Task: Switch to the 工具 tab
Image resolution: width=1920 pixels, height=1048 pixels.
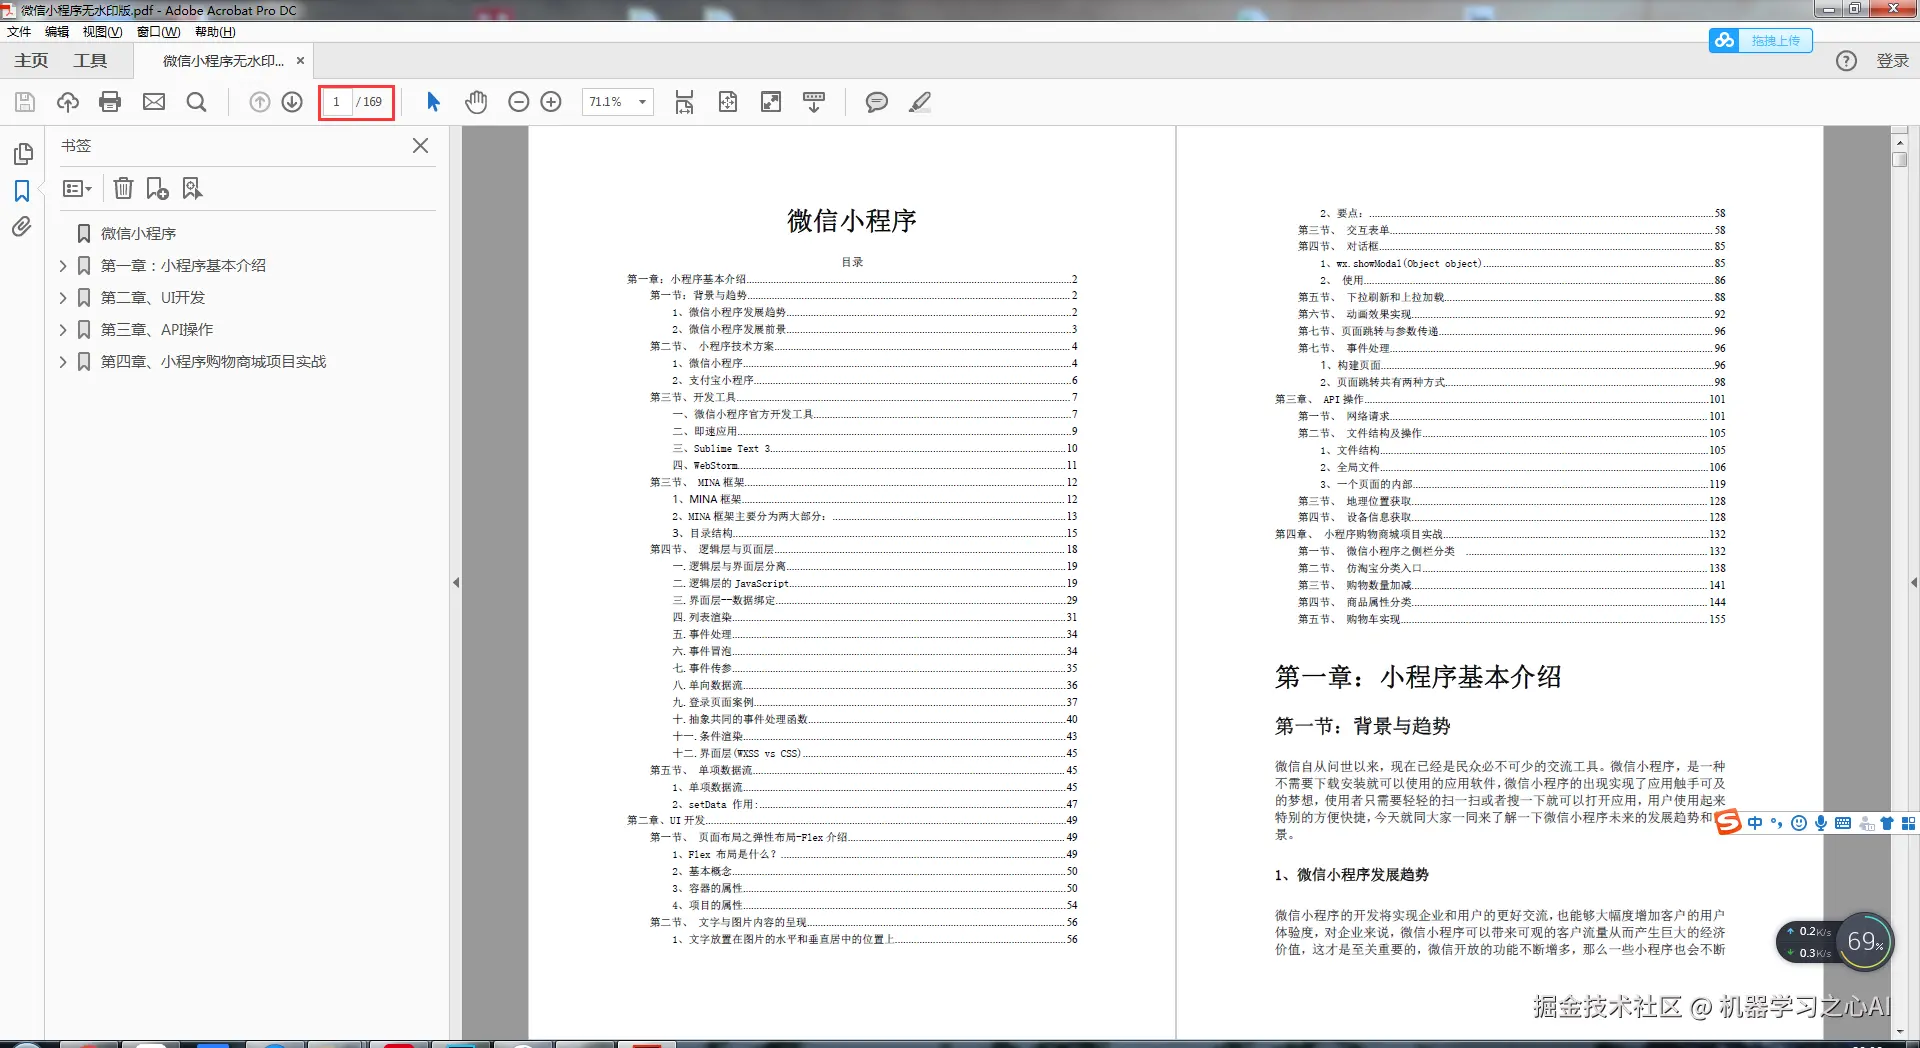Action: coord(90,61)
